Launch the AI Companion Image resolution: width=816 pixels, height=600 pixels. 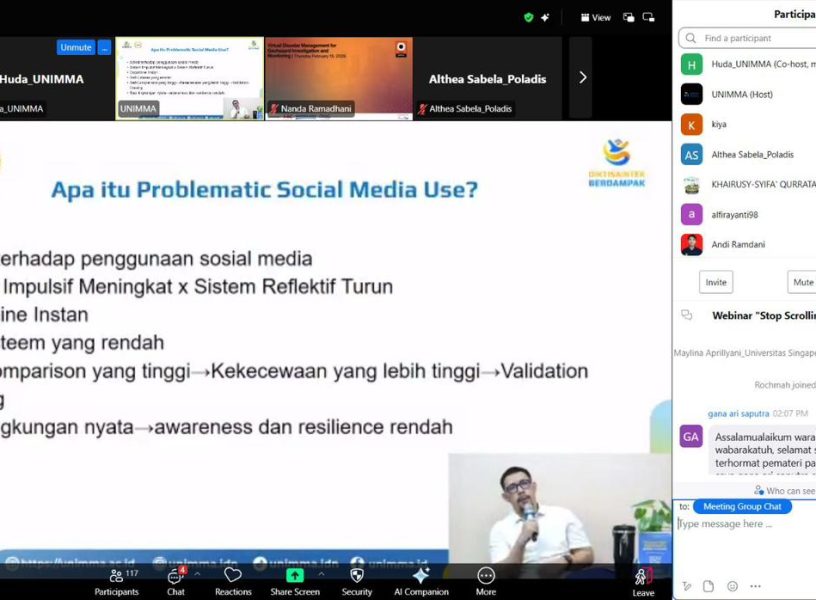tap(421, 576)
